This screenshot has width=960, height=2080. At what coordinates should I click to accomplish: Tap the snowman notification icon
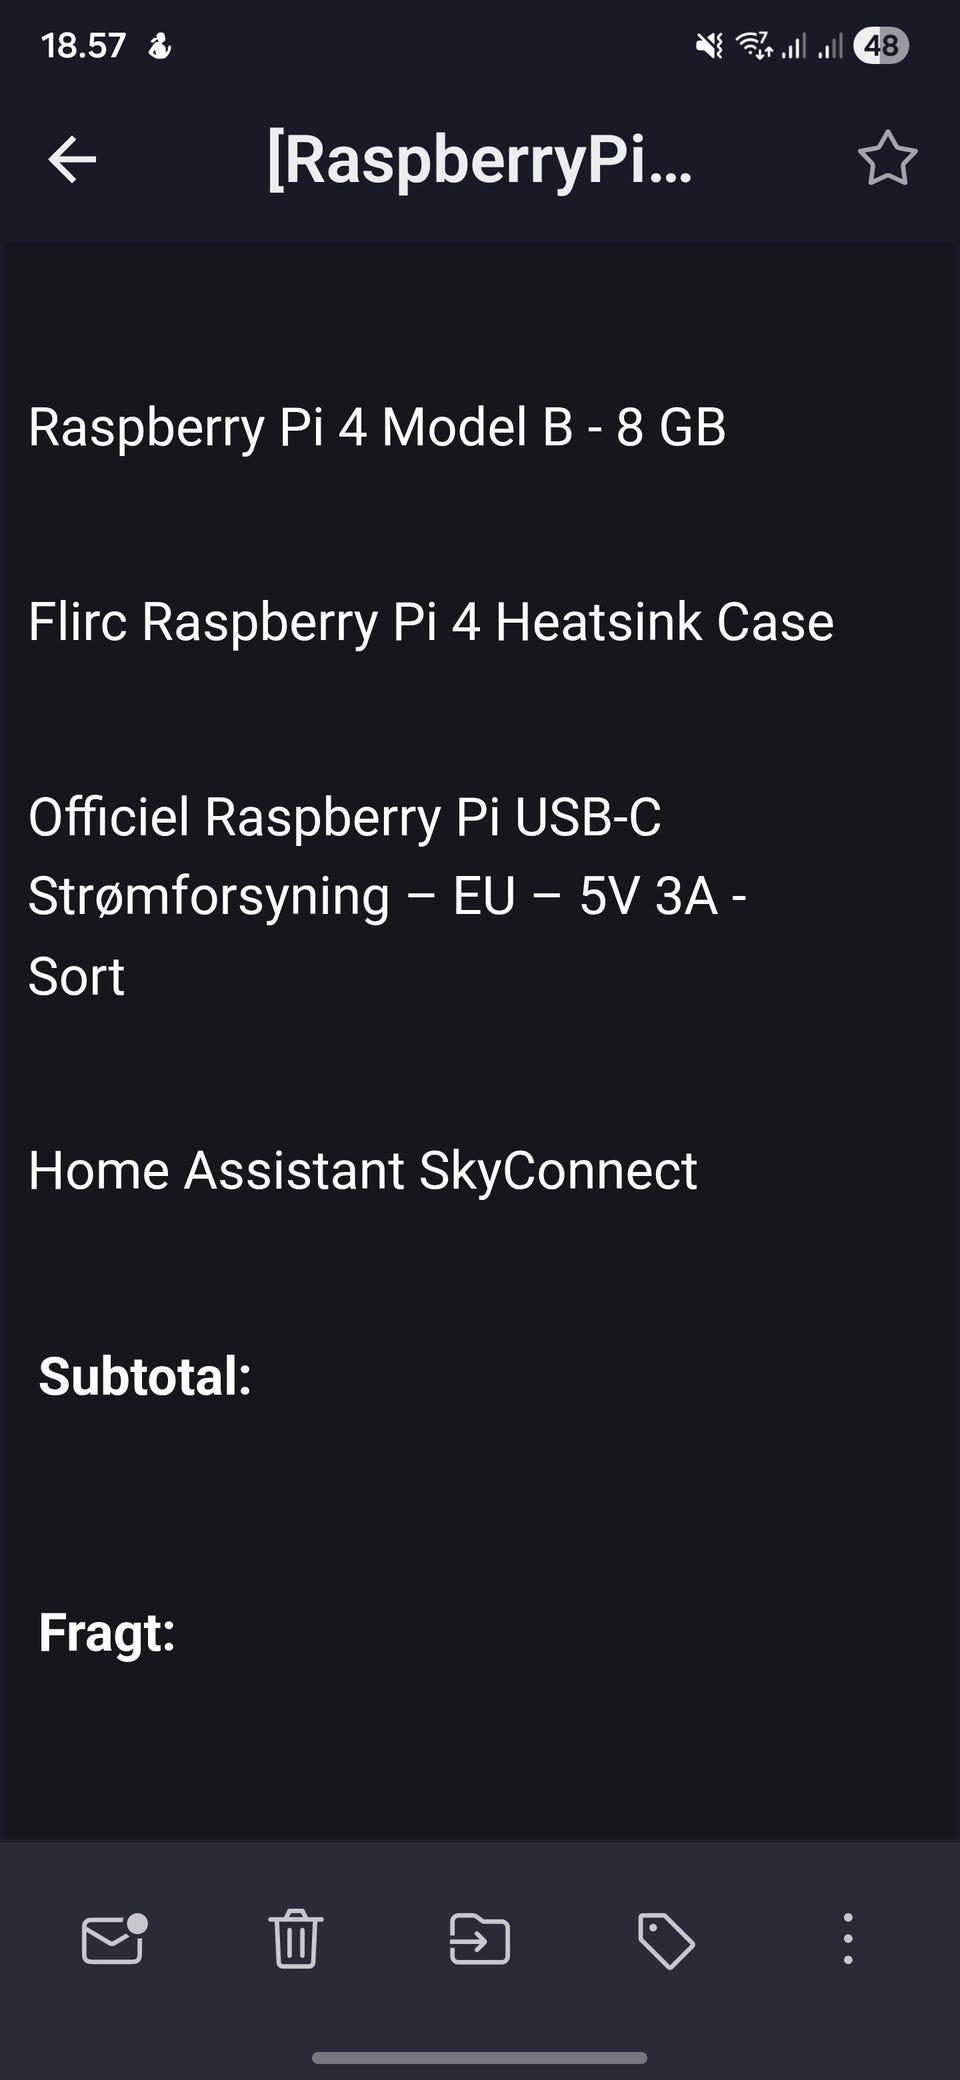(x=160, y=46)
